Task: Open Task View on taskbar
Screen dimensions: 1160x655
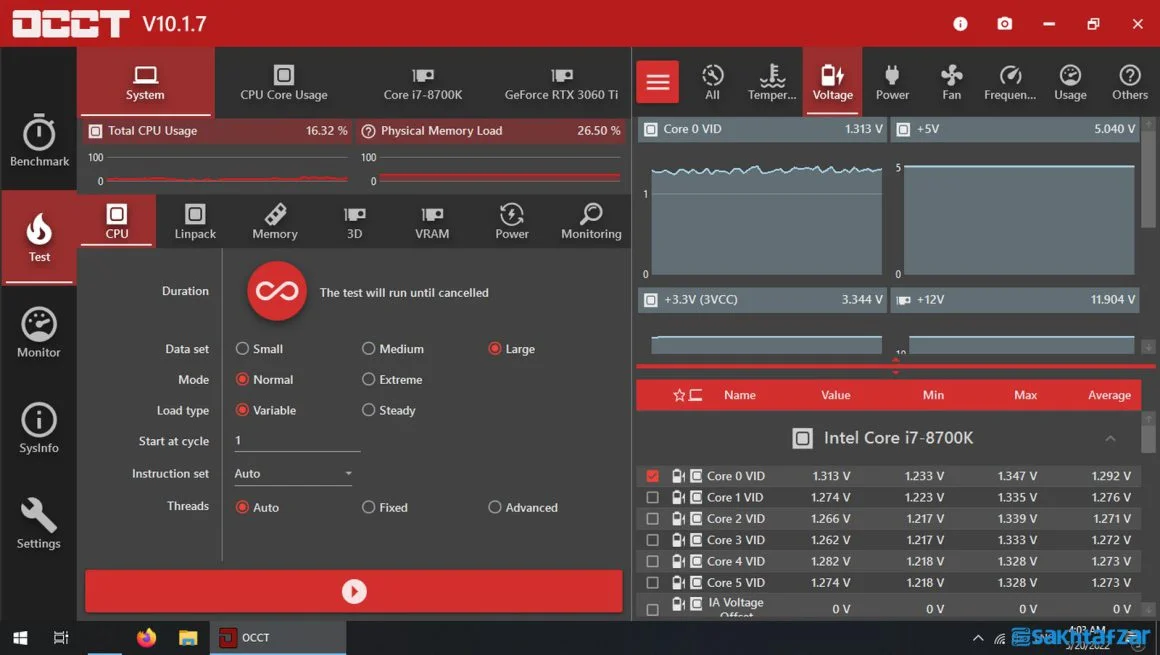Action: [61, 638]
